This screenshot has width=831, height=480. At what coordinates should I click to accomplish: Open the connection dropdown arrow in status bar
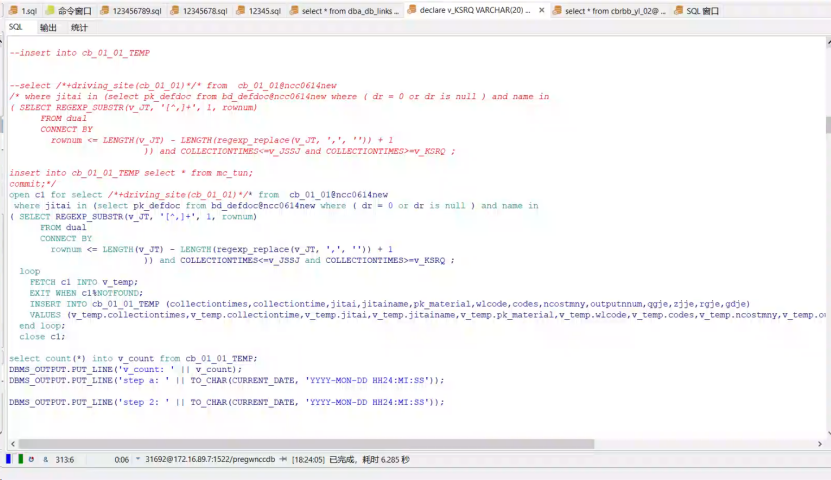click(x=138, y=459)
